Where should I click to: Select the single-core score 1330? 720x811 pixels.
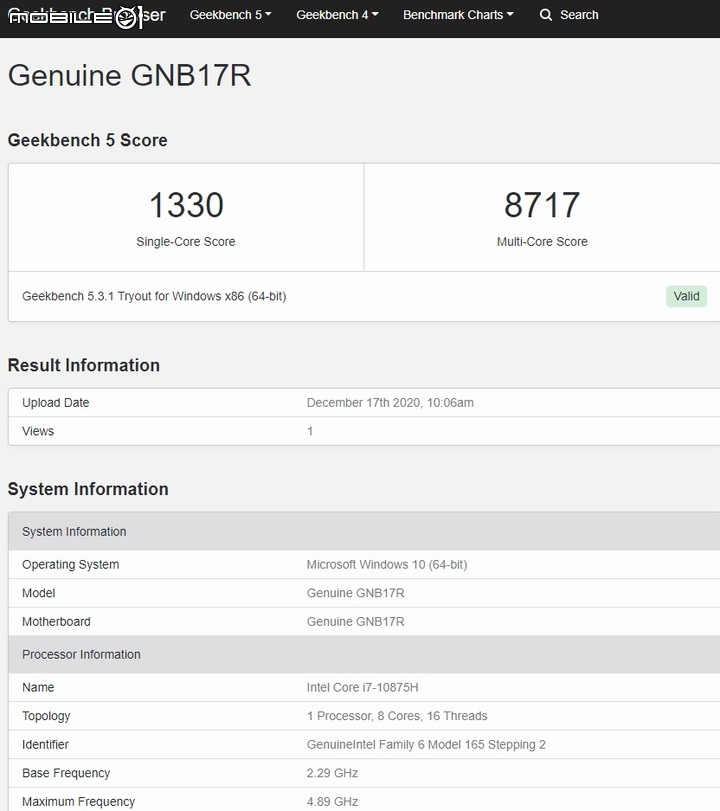pyautogui.click(x=186, y=205)
